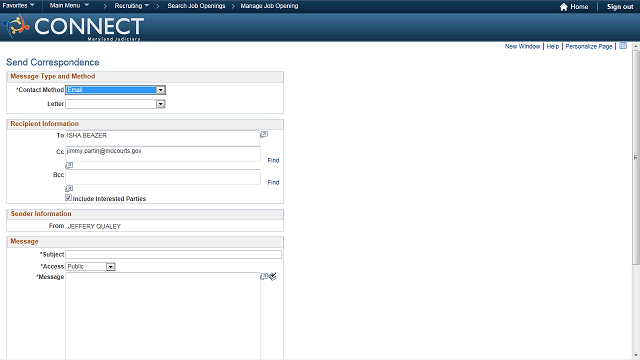The height and width of the screenshot is (360, 640).
Task: Click the Cc email field
Action: tap(163, 154)
